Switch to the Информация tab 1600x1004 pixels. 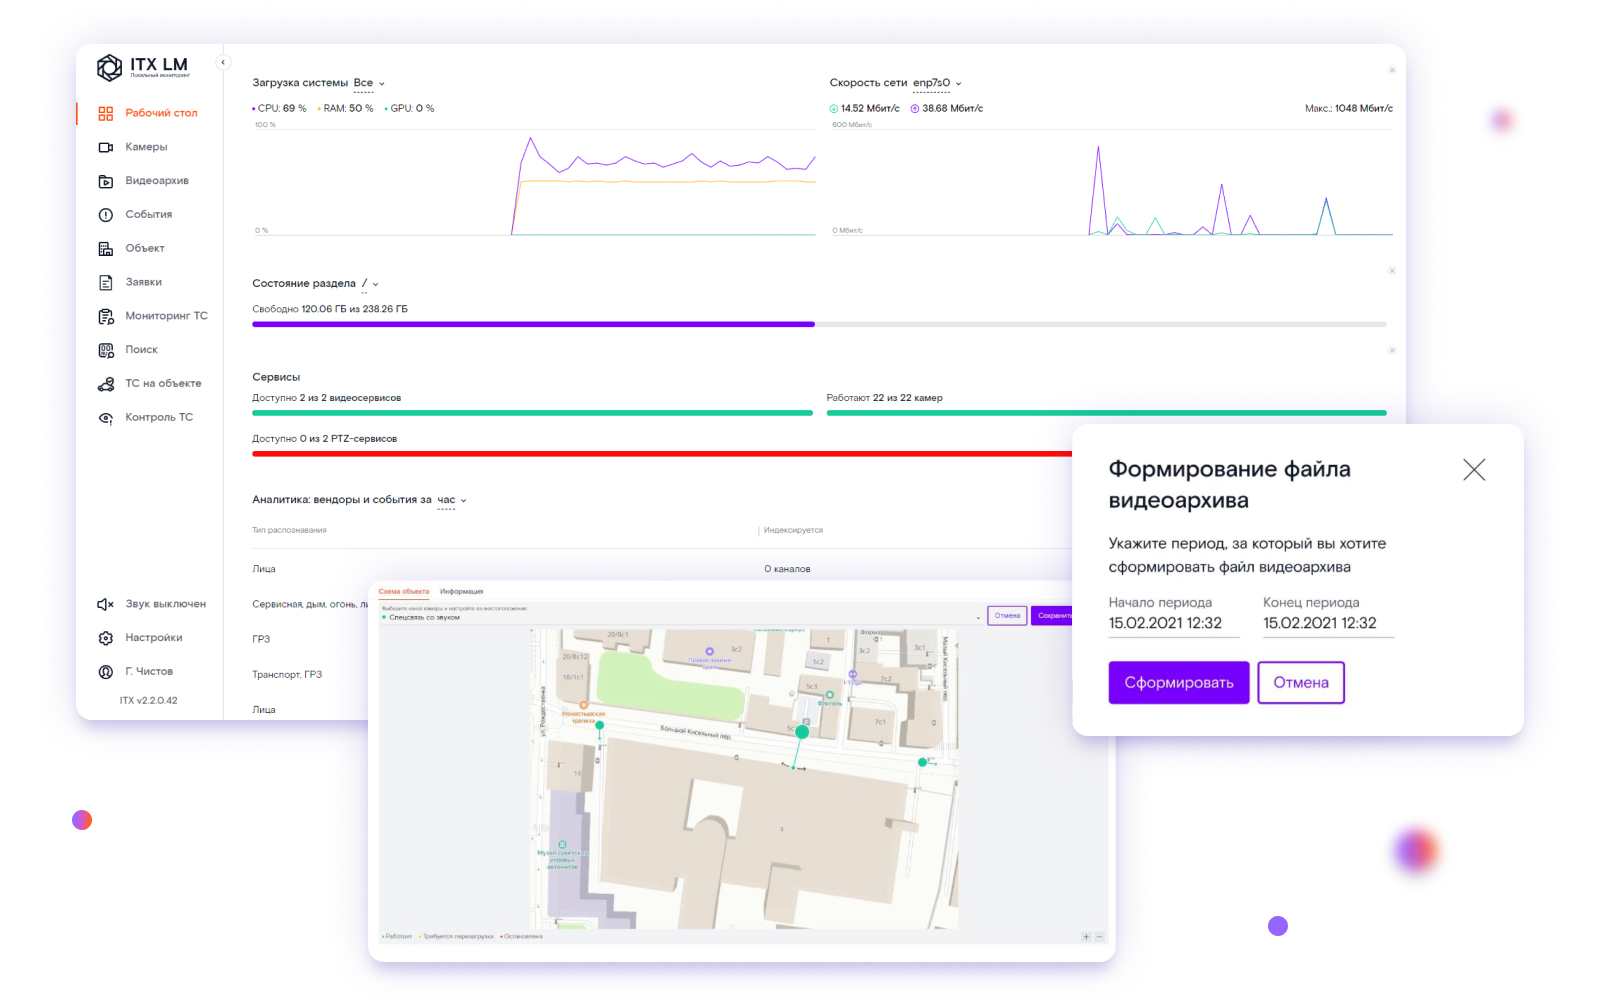461,592
